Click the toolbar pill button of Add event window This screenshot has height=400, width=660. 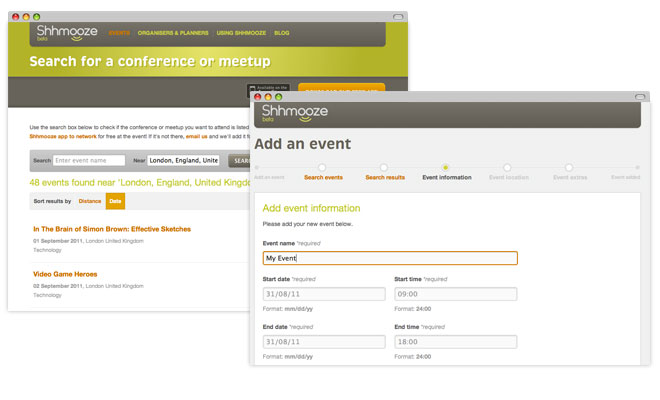tap(640, 97)
